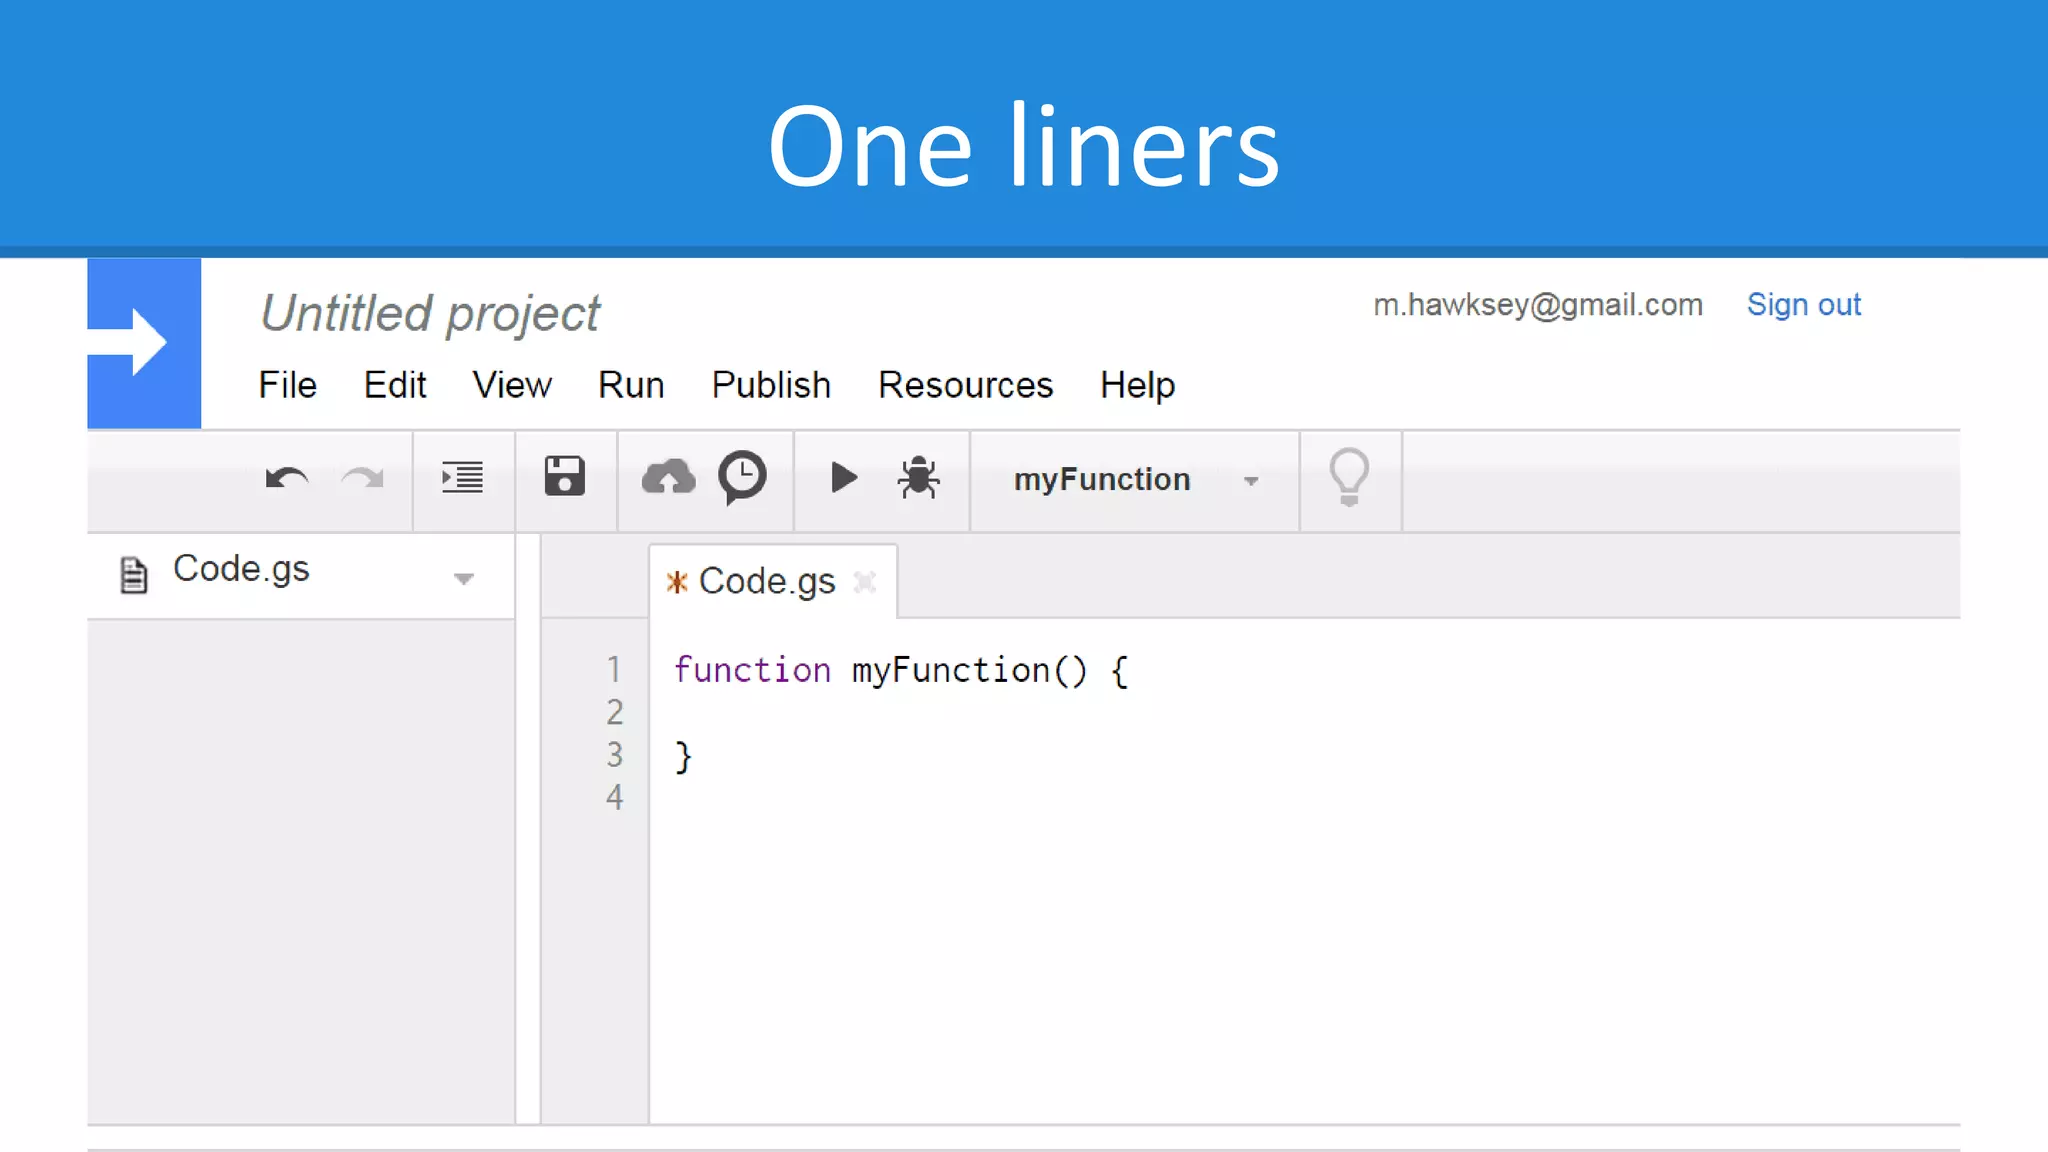
Task: Click the Undo arrow icon
Action: [x=287, y=479]
